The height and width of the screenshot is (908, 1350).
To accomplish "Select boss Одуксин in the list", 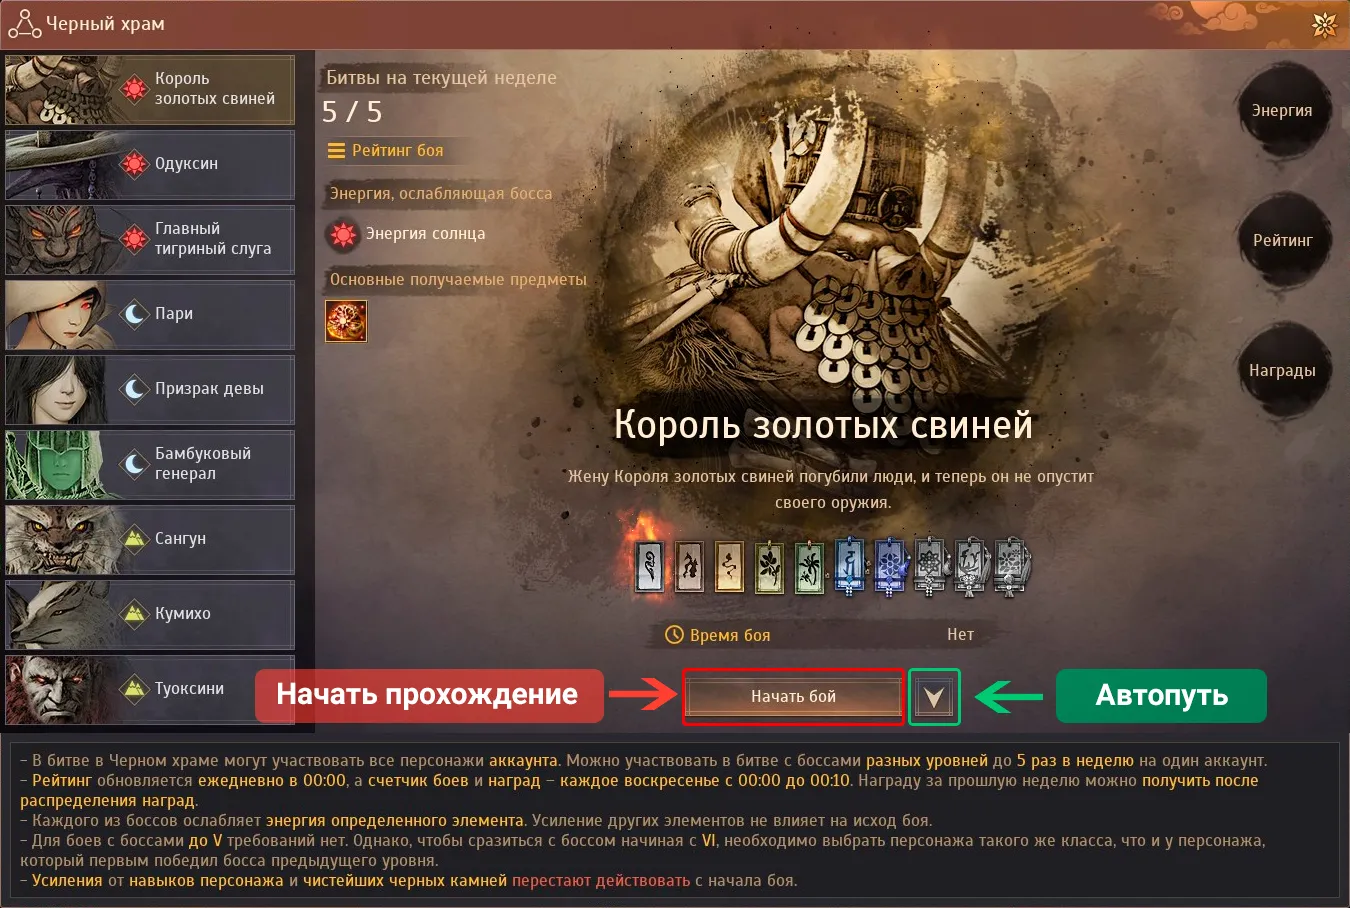I will pyautogui.click(x=150, y=165).
